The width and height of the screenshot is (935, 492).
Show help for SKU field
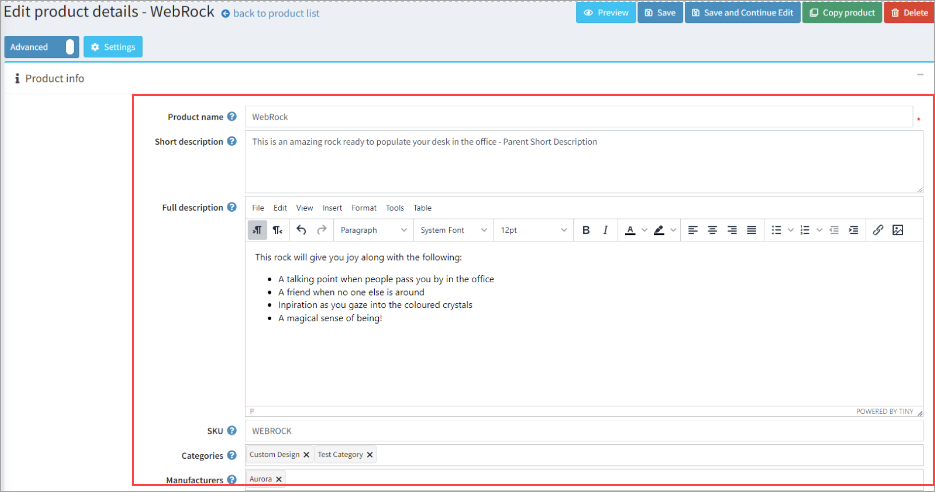(232, 431)
